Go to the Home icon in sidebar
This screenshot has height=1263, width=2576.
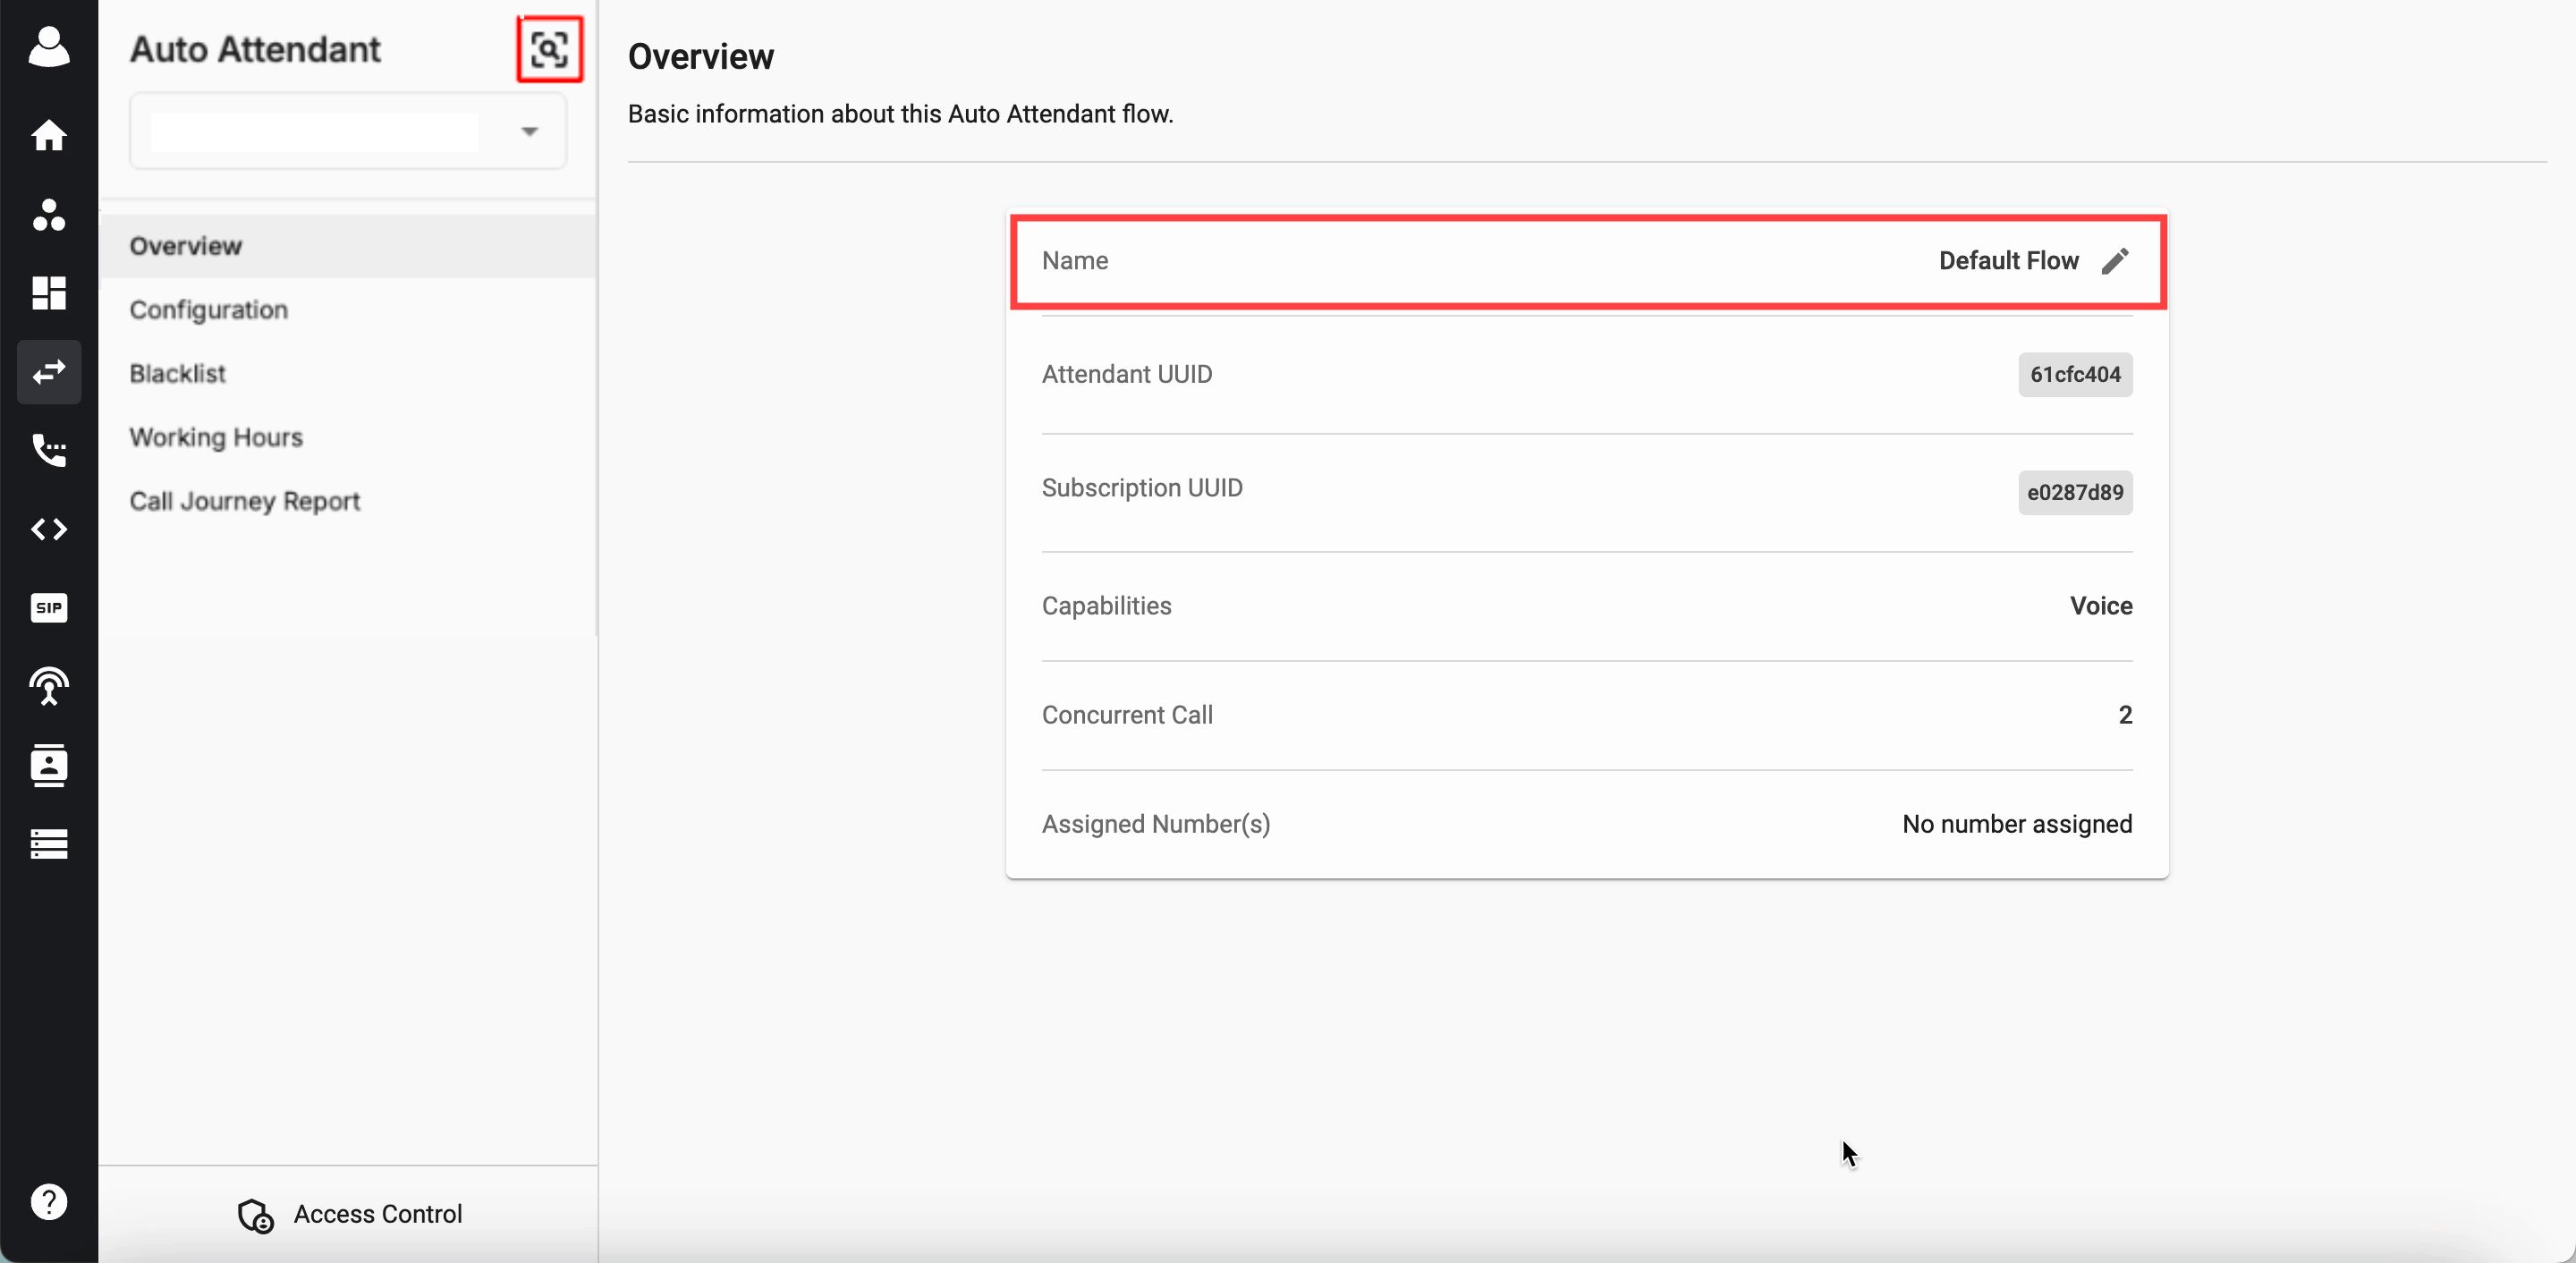49,135
